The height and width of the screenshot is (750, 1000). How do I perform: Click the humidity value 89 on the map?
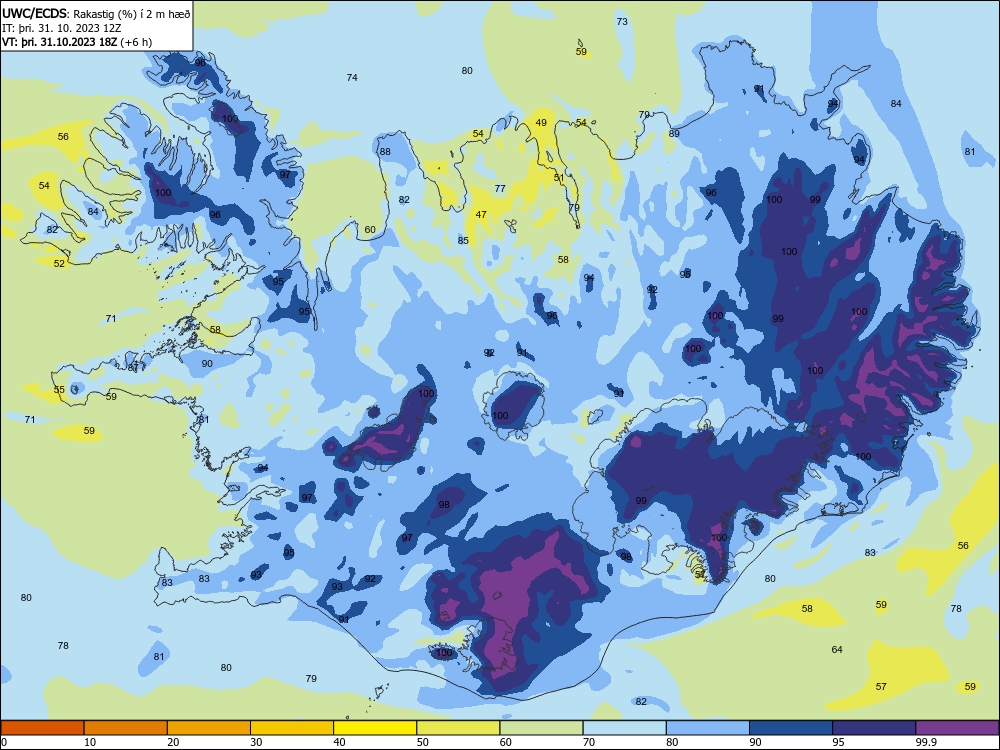click(674, 134)
